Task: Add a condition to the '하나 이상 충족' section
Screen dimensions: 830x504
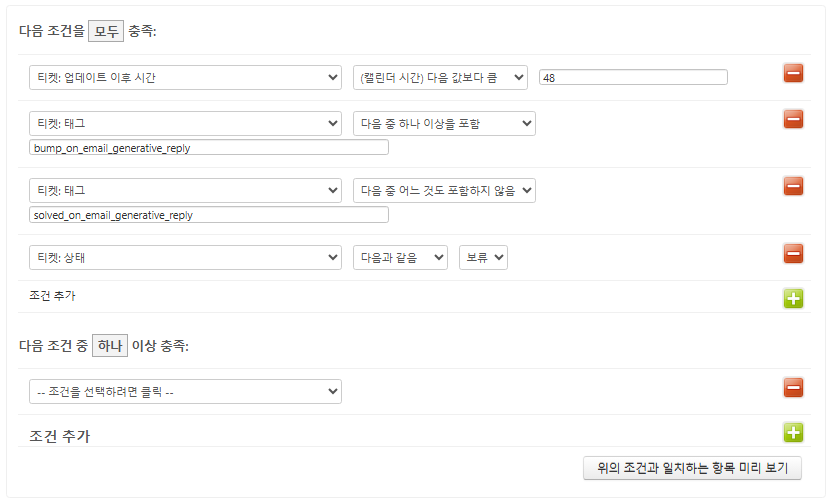Action: [x=793, y=432]
